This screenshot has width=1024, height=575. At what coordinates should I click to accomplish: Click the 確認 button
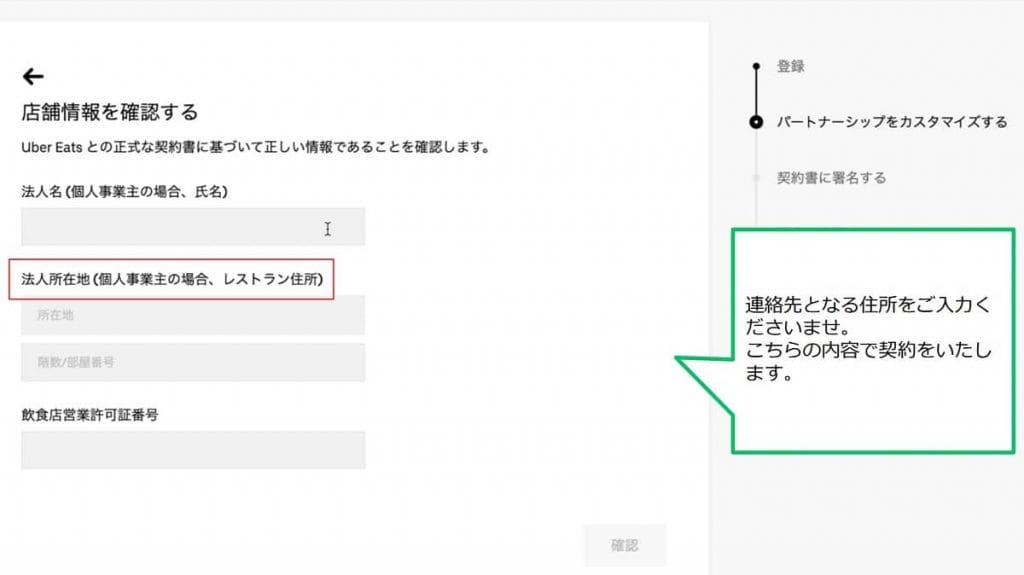tap(624, 545)
